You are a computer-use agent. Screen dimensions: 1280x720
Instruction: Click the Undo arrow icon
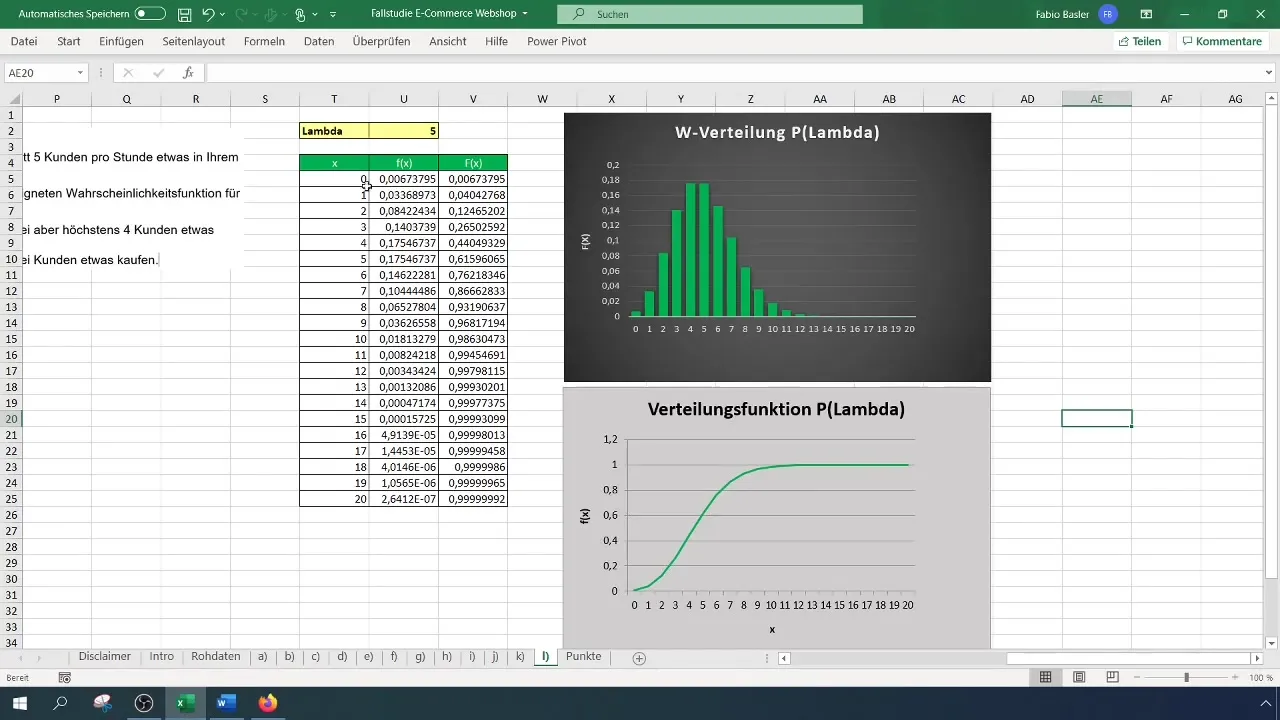(208, 15)
